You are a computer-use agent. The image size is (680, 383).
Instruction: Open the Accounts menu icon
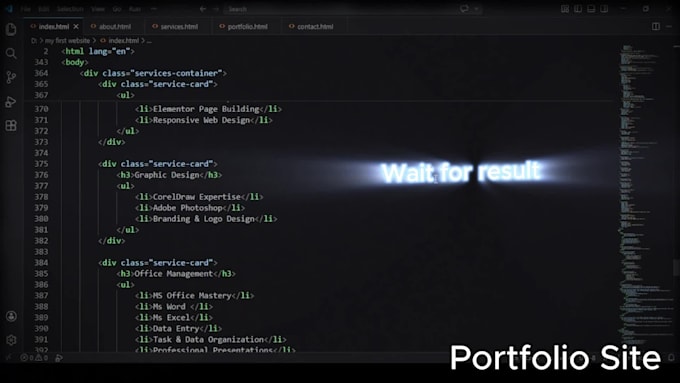pos(11,316)
